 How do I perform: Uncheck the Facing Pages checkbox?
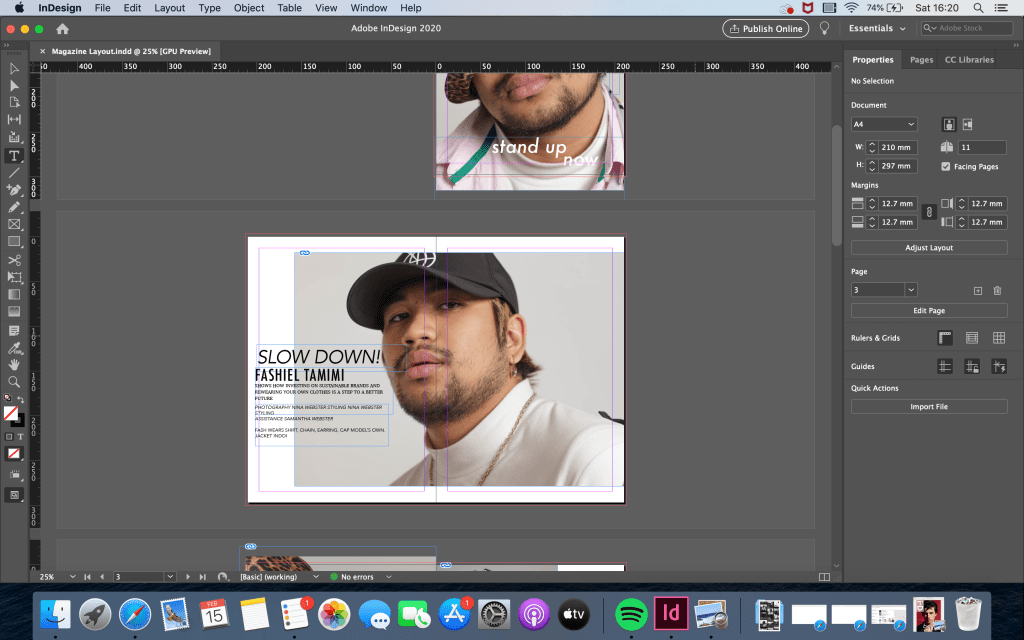tap(946, 166)
